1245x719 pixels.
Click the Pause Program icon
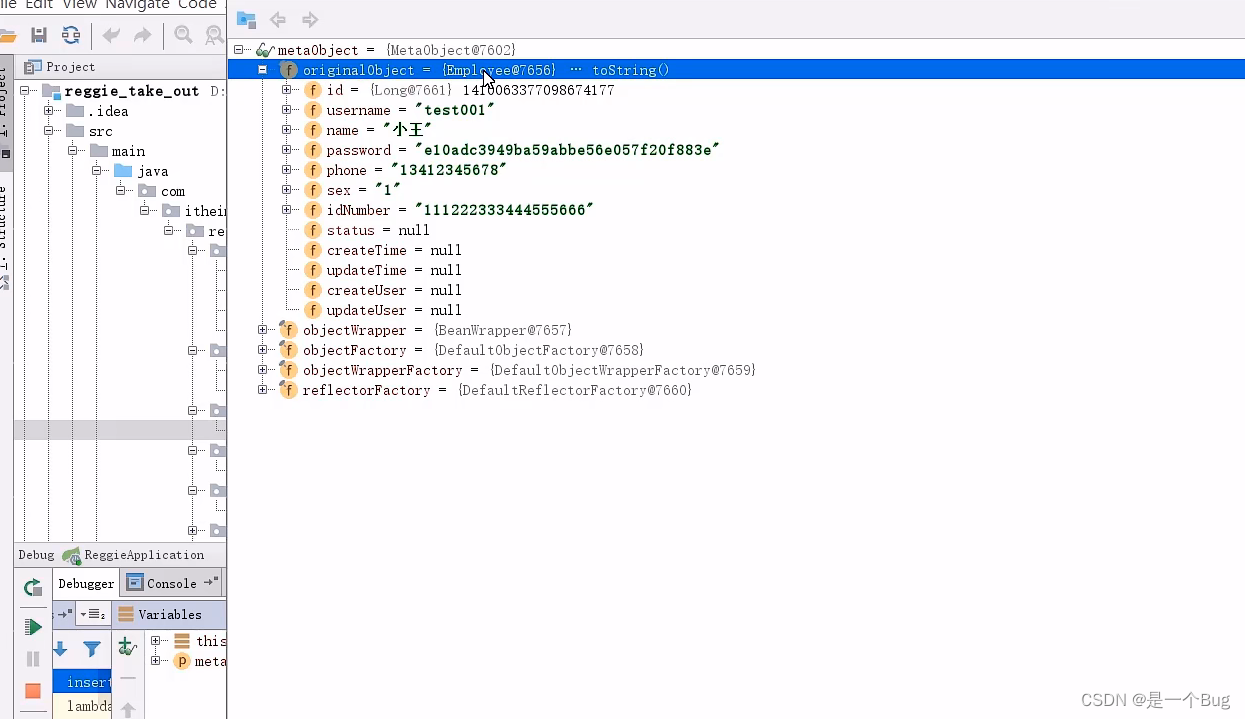click(33, 659)
